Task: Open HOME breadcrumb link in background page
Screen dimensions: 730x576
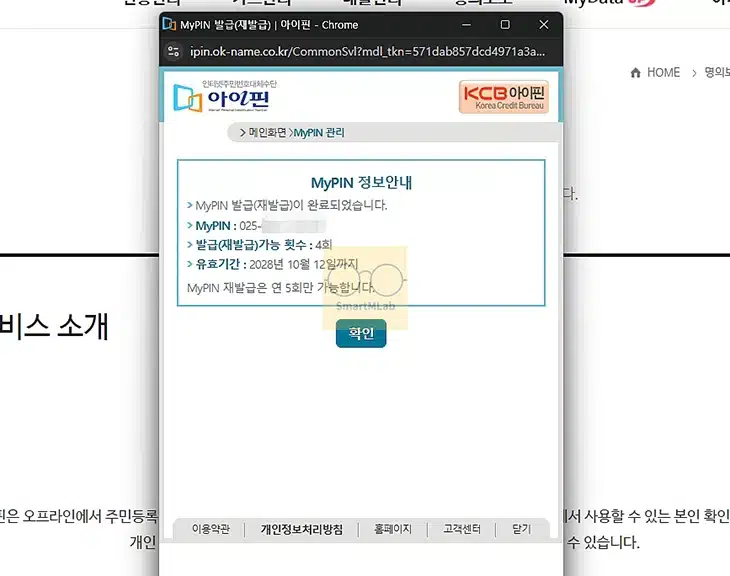Action: click(x=663, y=73)
